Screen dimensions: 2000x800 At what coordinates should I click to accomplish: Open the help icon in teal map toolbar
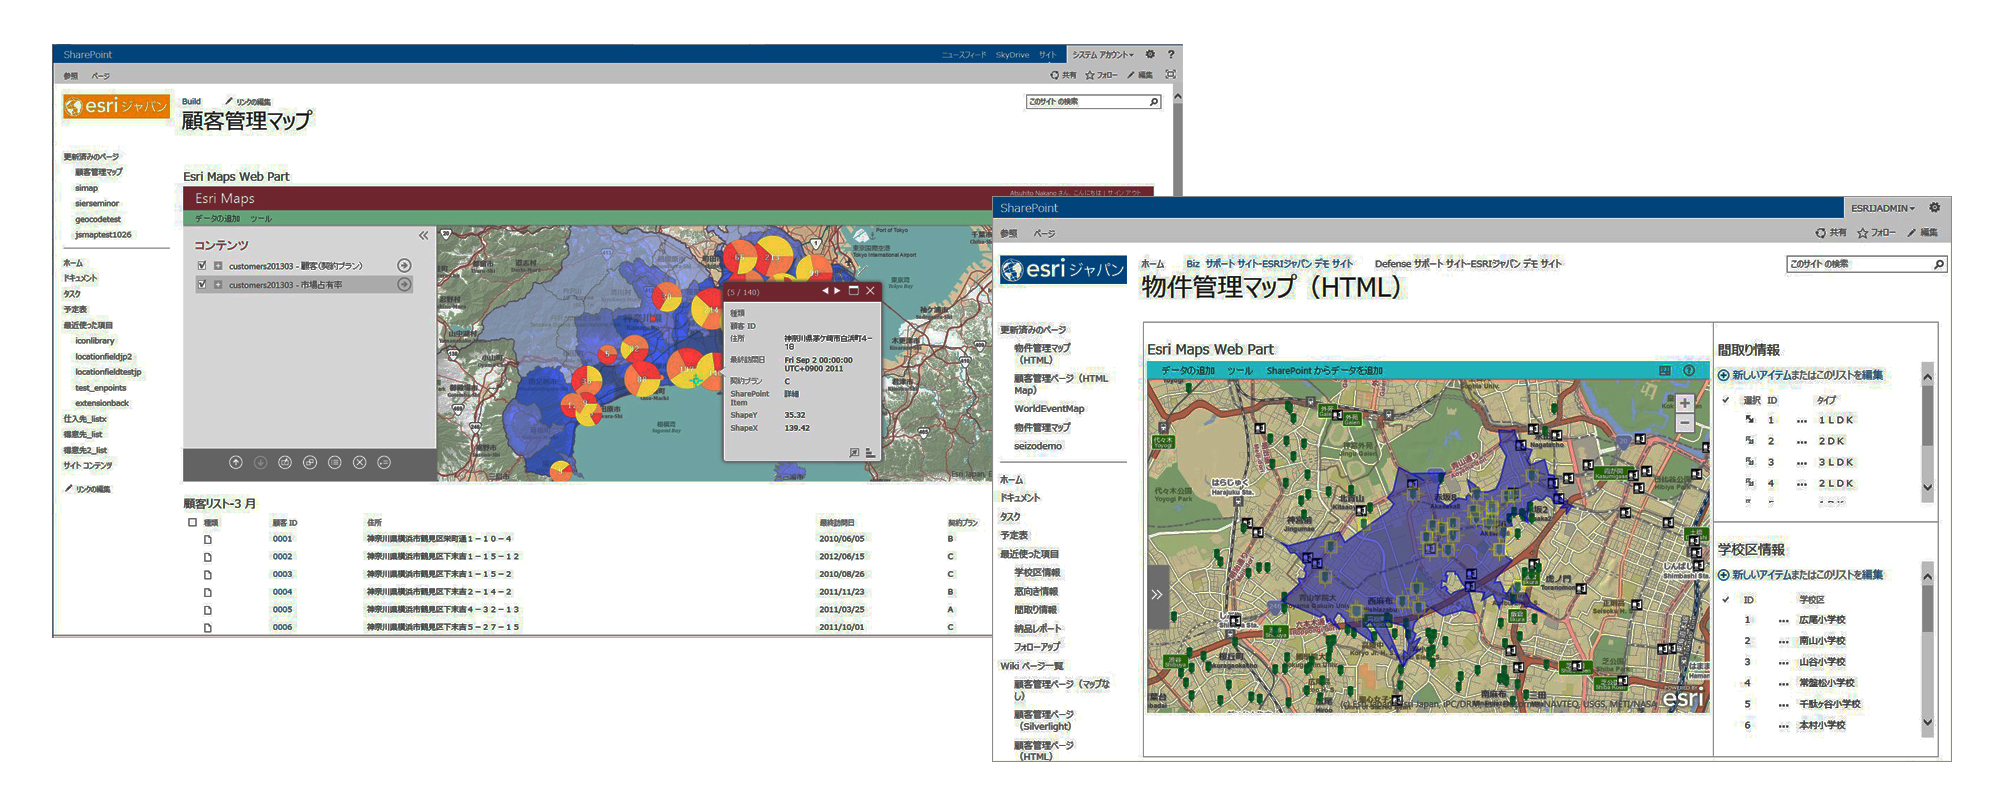[1689, 370]
